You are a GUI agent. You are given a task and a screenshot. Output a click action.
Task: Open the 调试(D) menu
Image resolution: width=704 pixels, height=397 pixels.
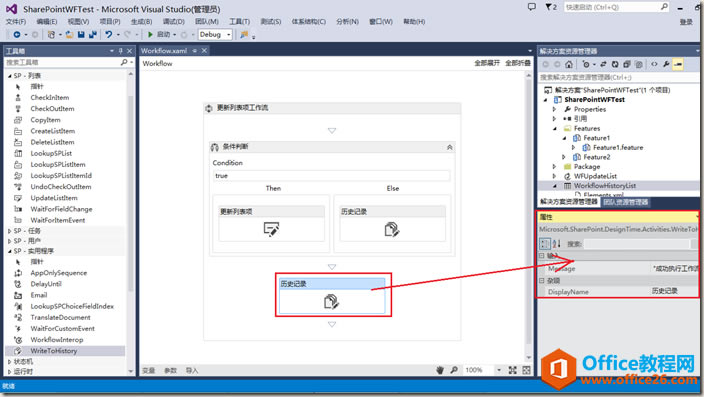(x=174, y=22)
